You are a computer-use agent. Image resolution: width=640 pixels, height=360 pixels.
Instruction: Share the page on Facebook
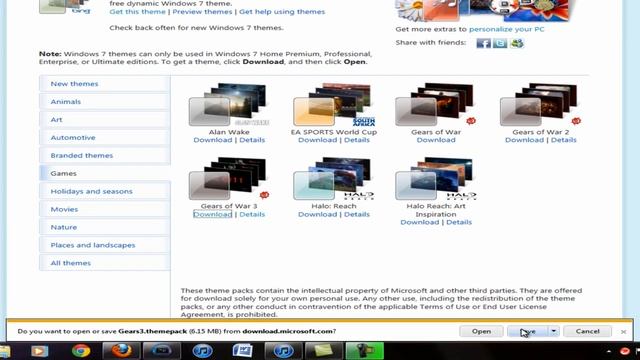(x=483, y=43)
